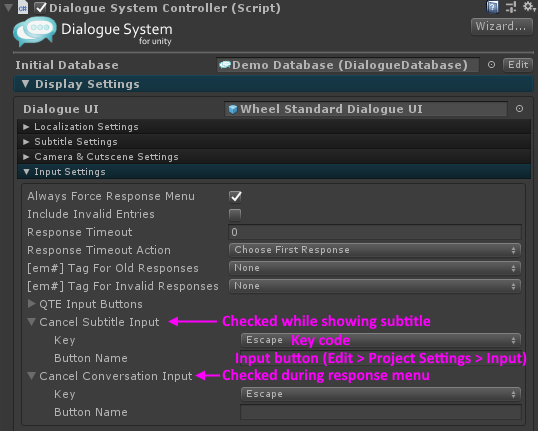This screenshot has height=431, width=538.
Task: Click the C# script icon in header
Action: pos(23,8)
